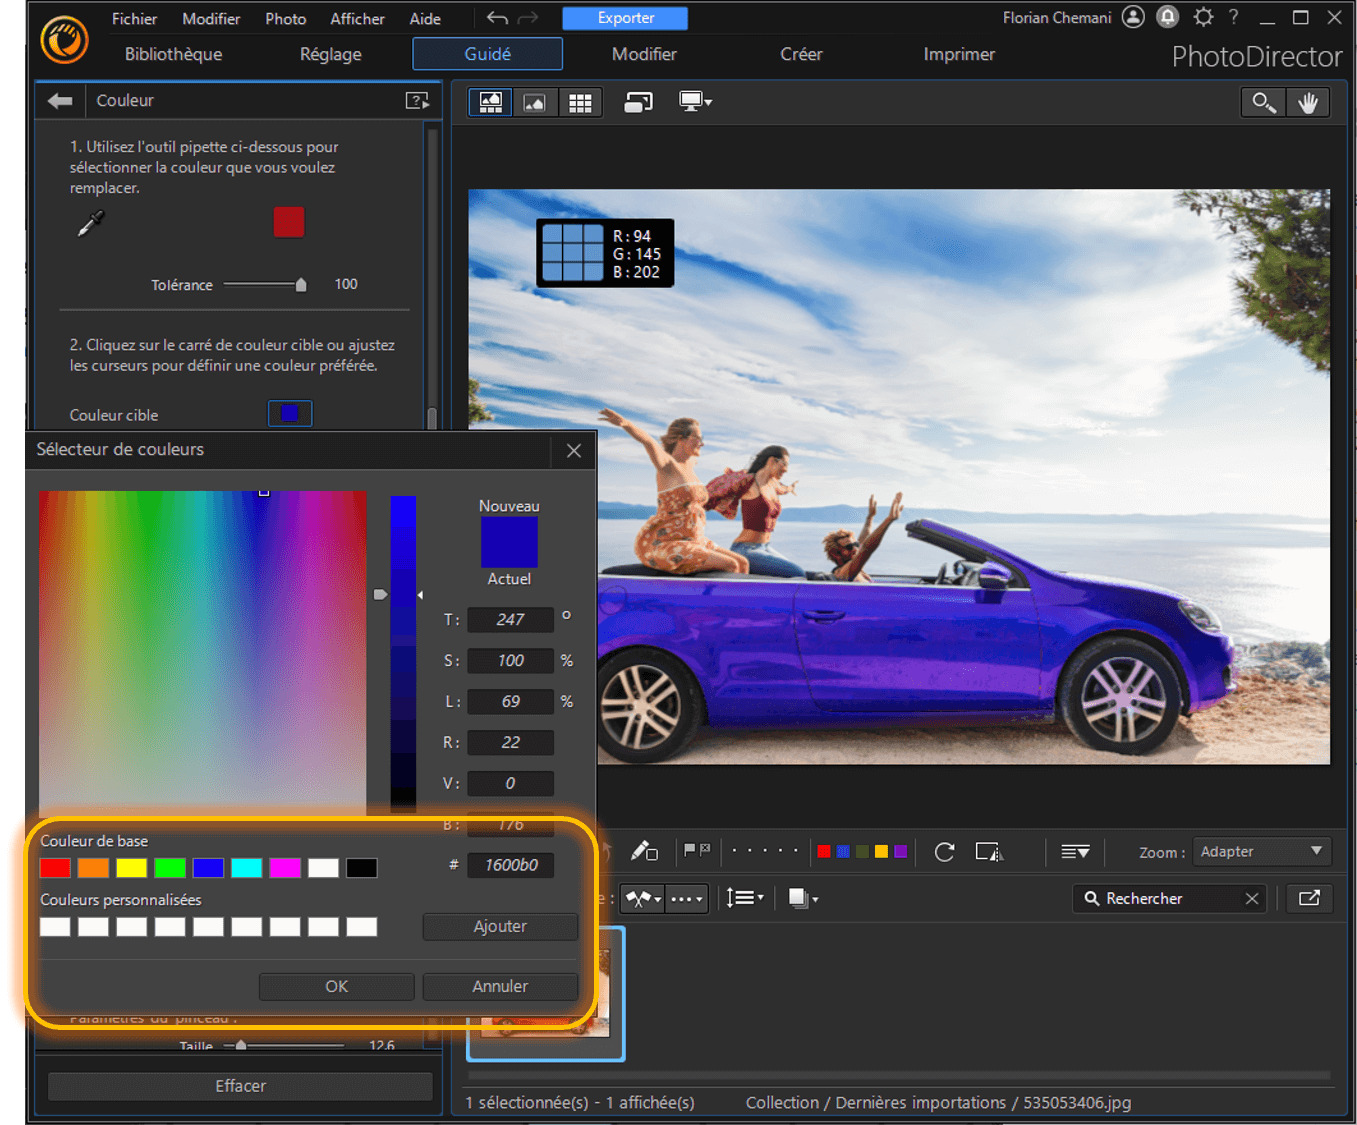Open the crop info icon in the toolbar
This screenshot has width=1357, height=1125.
[988, 852]
